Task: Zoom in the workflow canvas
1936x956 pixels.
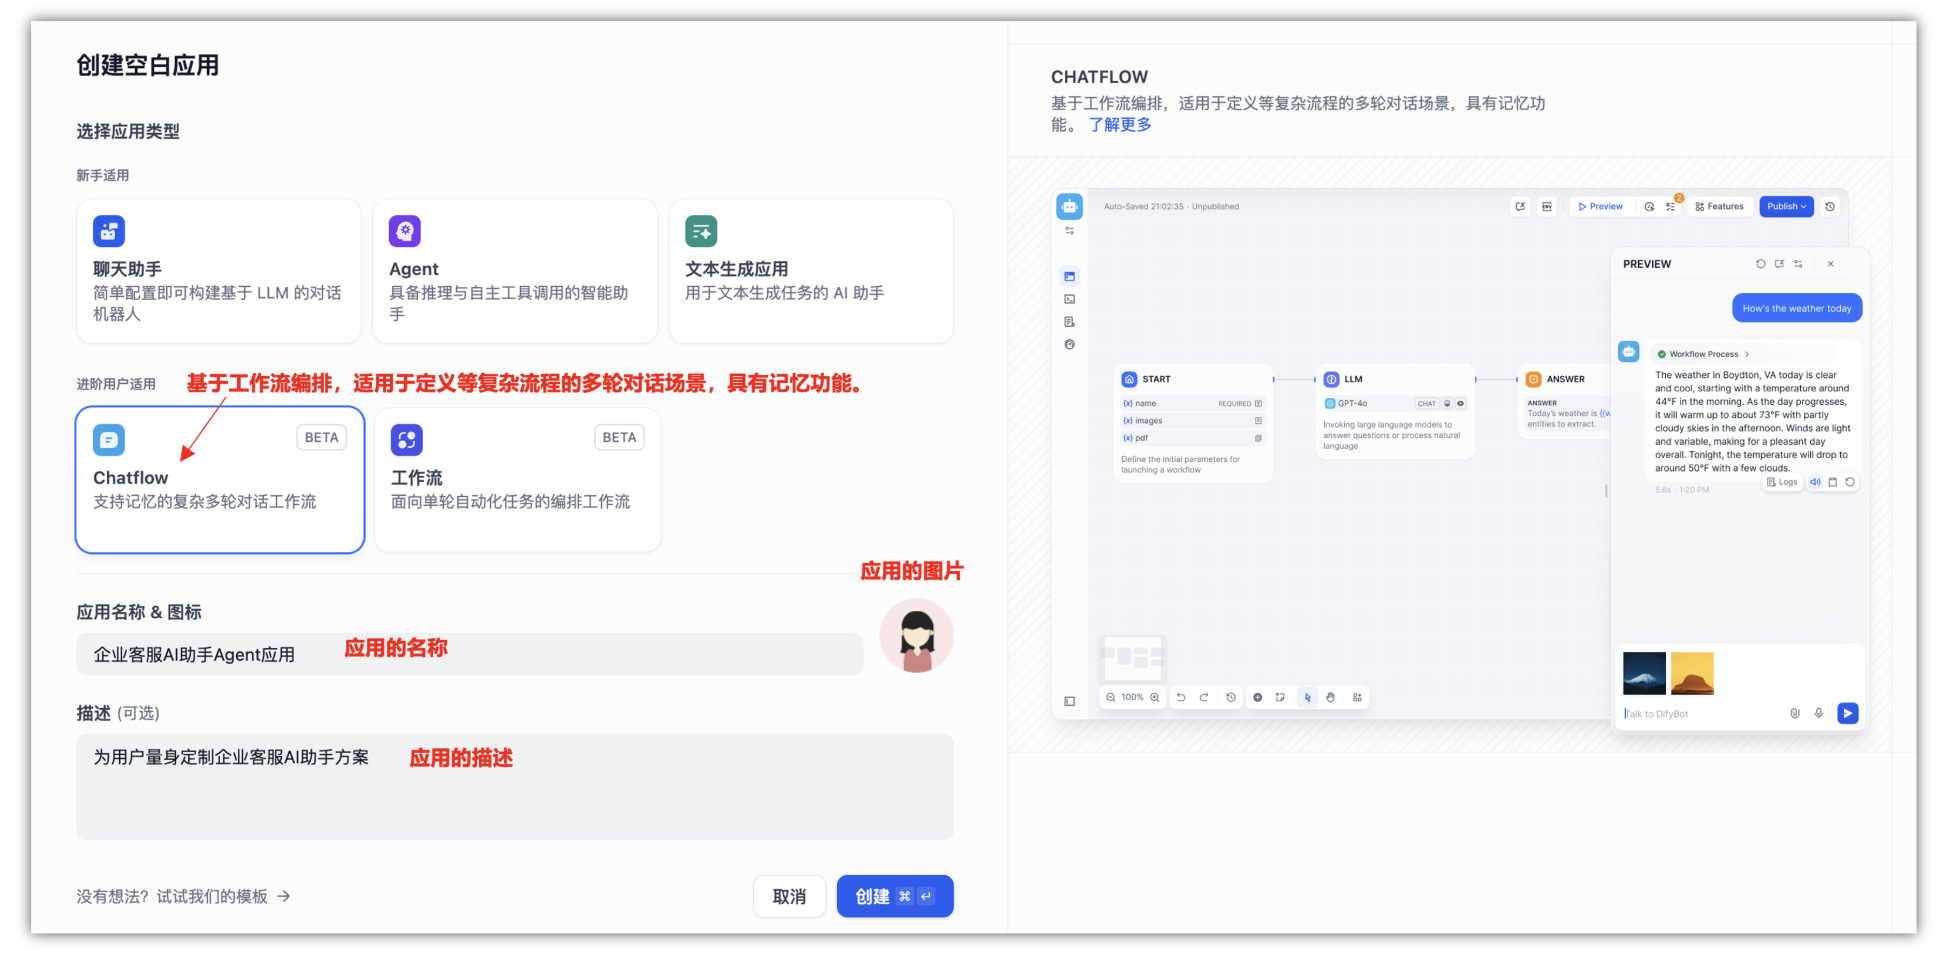Action: pyautogui.click(x=1155, y=697)
